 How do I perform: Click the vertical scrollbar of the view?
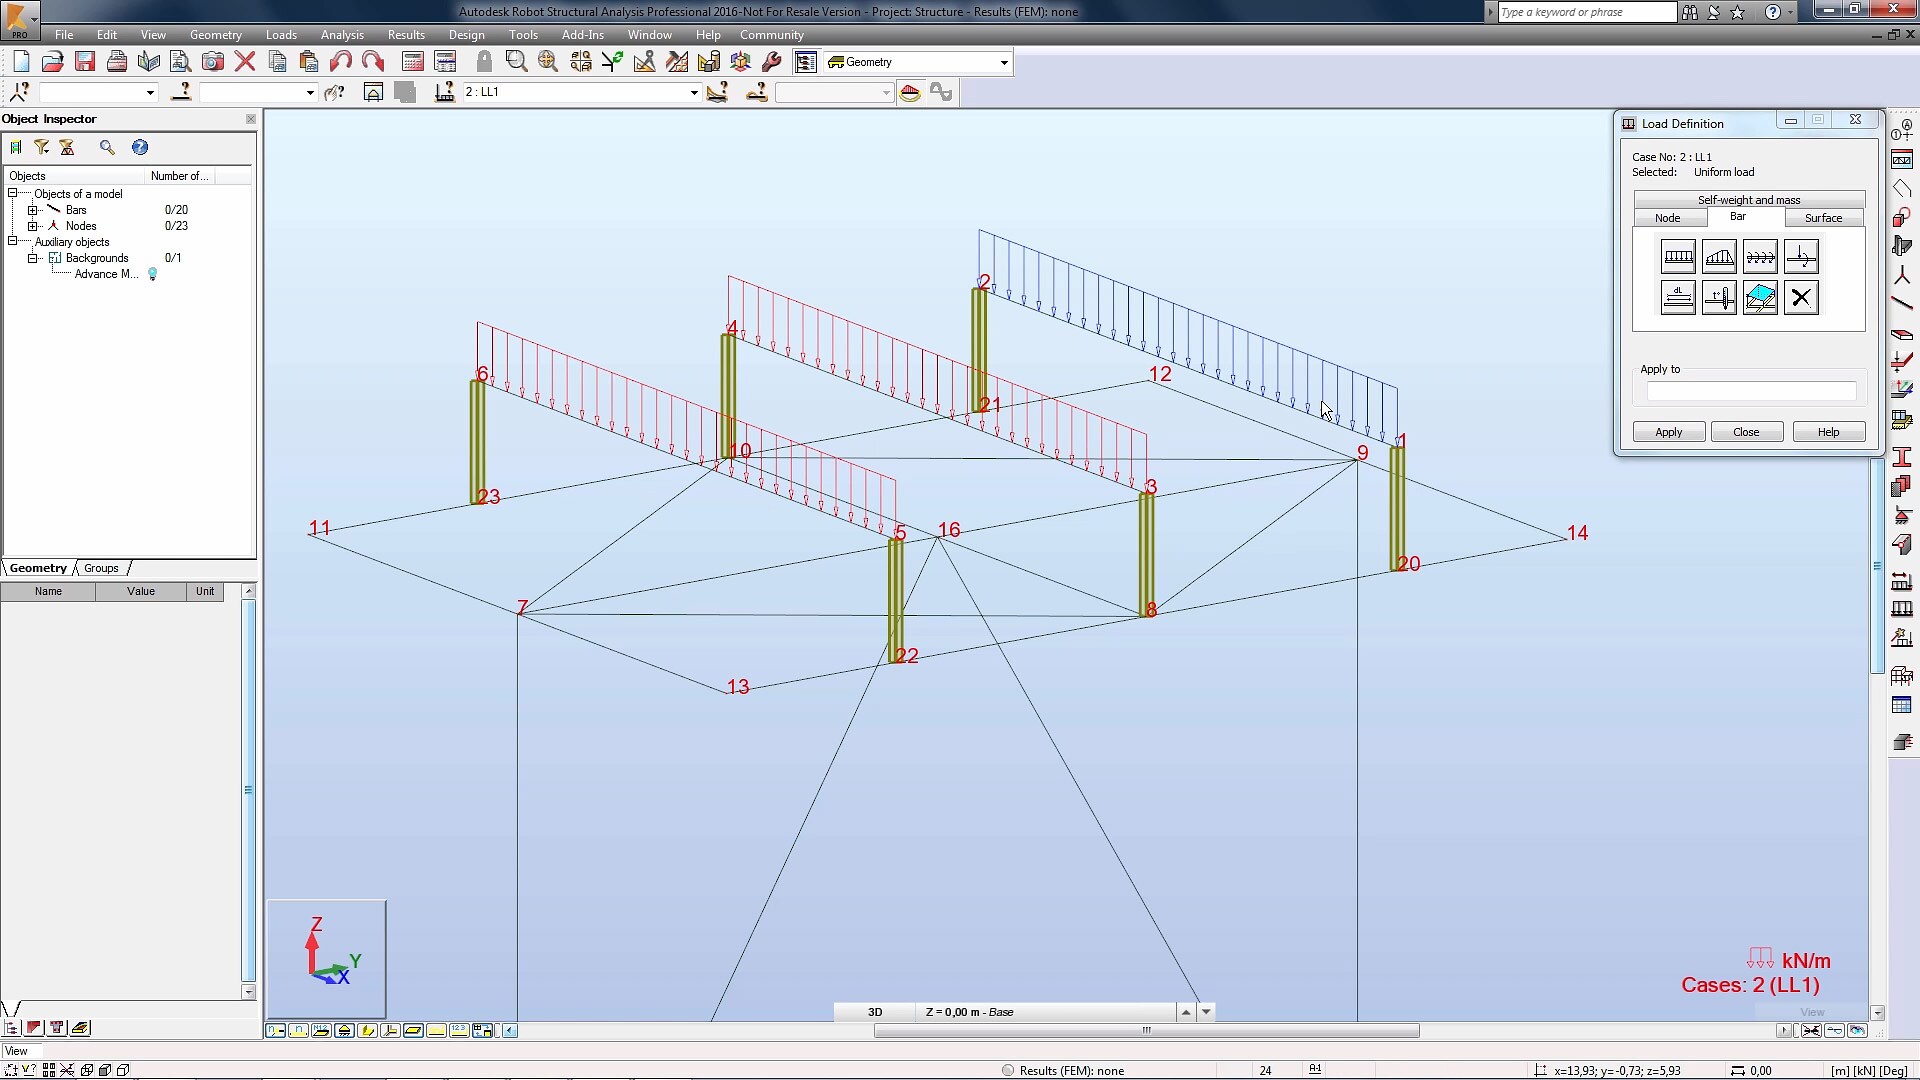pos(1877,566)
